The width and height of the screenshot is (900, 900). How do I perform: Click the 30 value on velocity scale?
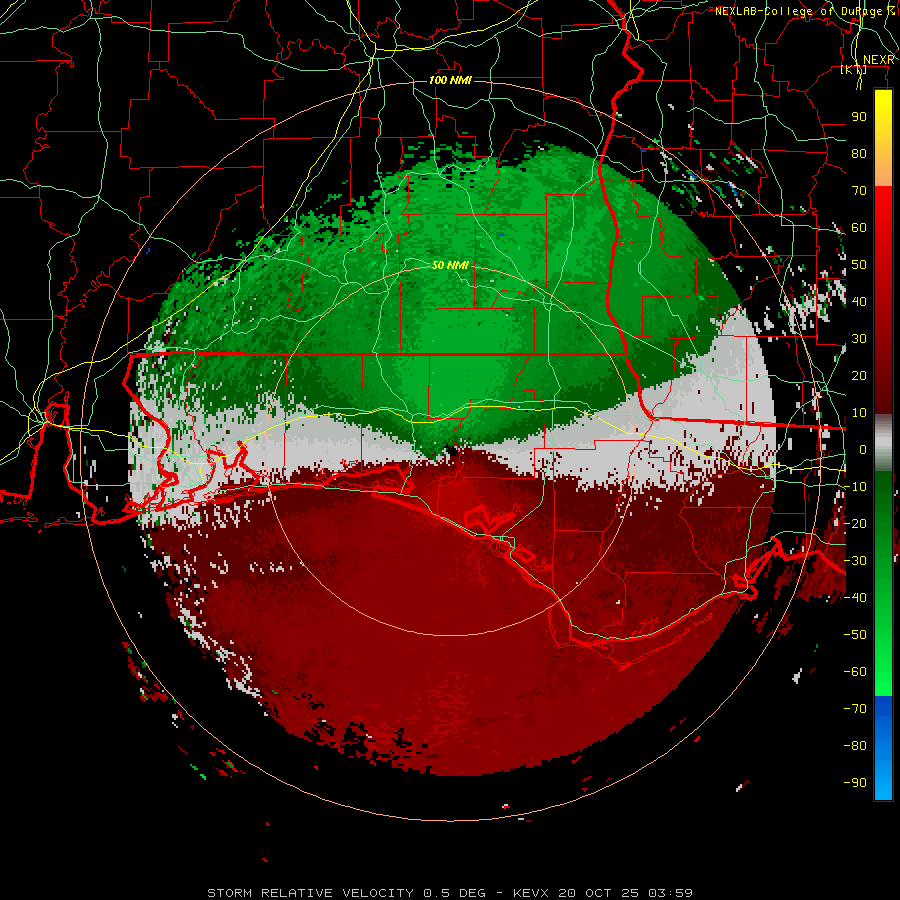pyautogui.click(x=859, y=339)
